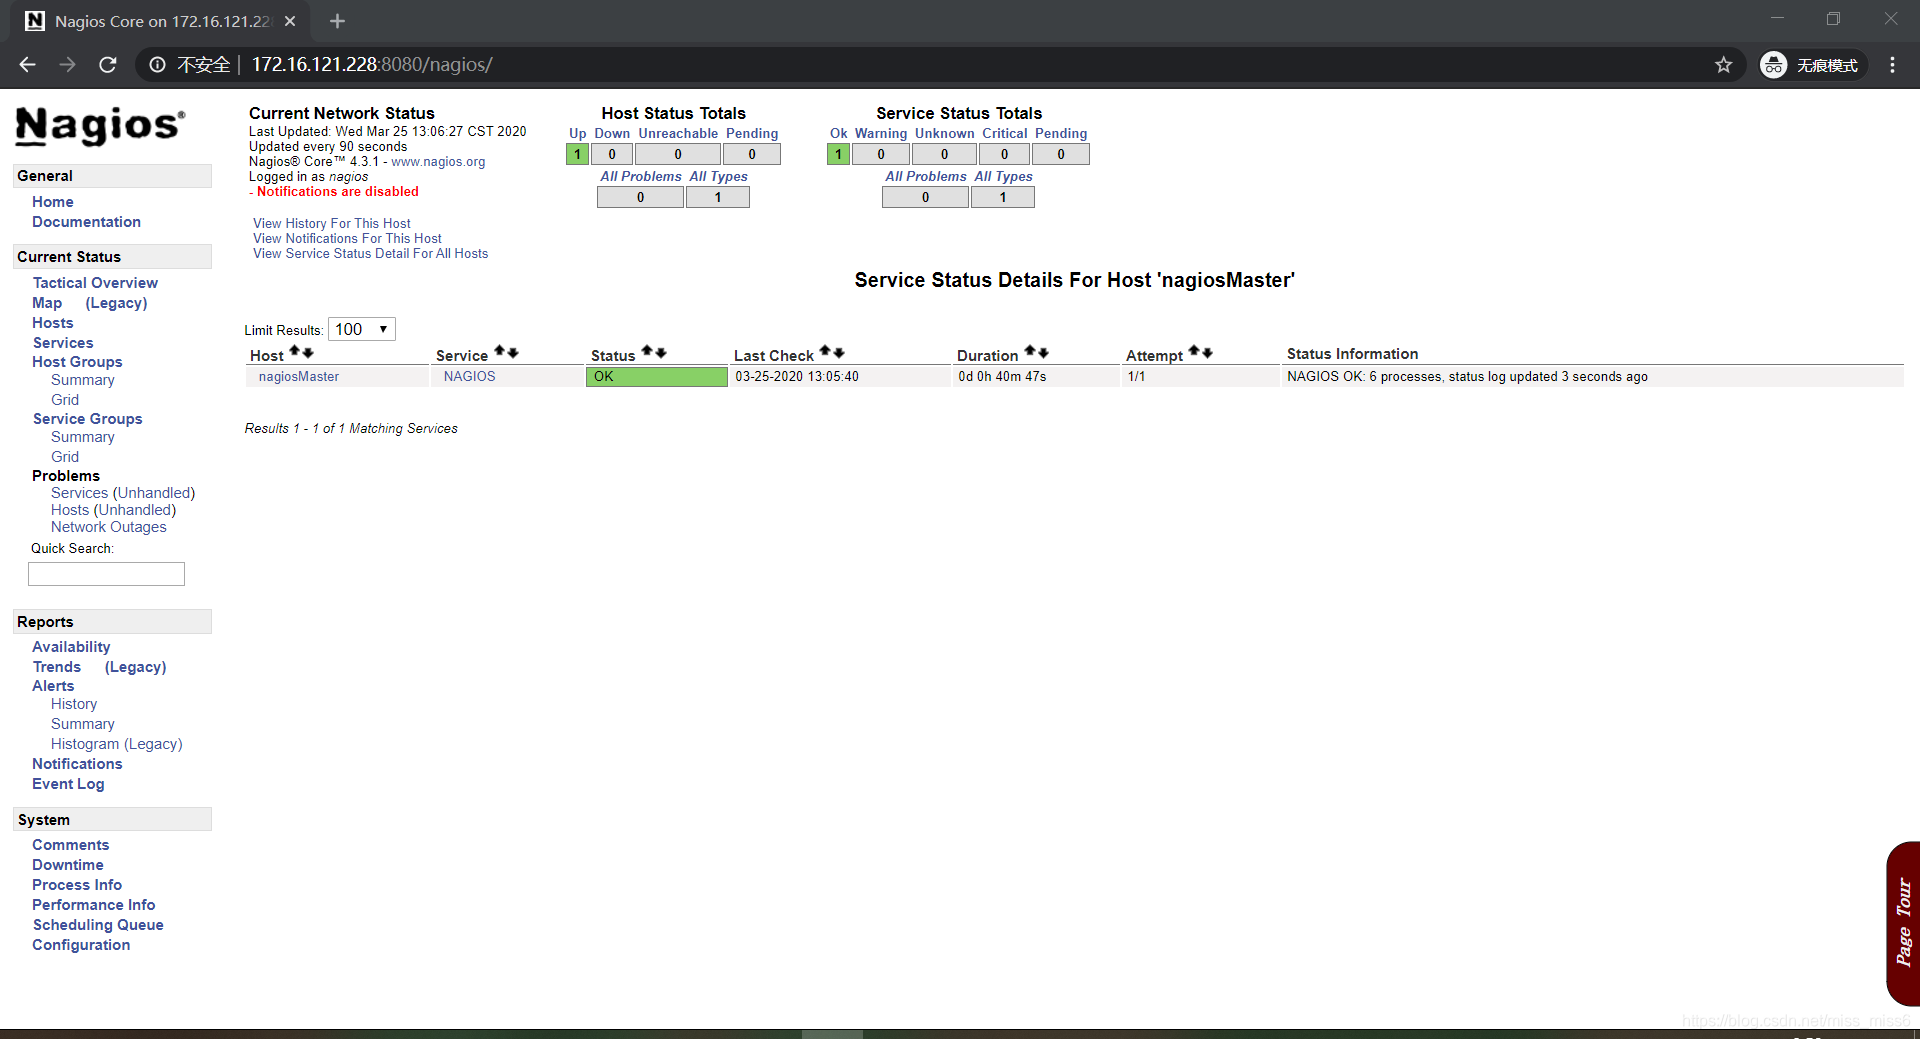Sort by Last Check ascending arrow
1920x1039 pixels.
point(825,352)
